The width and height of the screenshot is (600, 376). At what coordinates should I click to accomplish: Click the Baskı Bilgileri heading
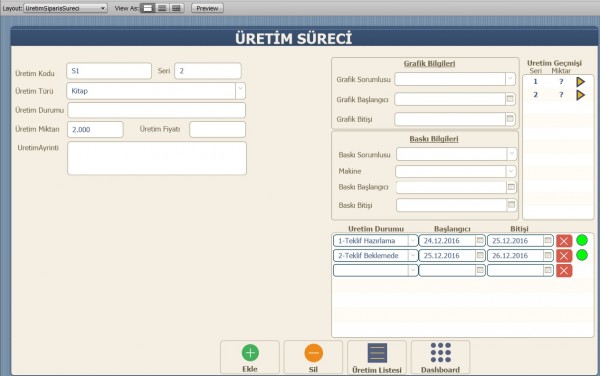point(434,139)
